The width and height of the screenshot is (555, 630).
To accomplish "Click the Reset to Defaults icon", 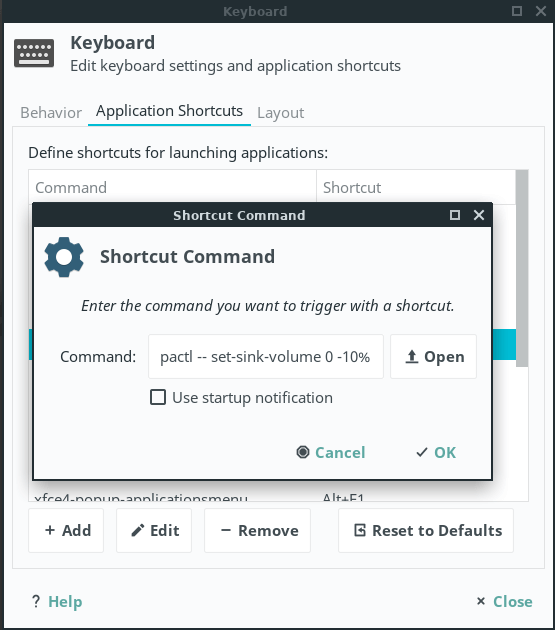I will pyautogui.click(x=360, y=530).
